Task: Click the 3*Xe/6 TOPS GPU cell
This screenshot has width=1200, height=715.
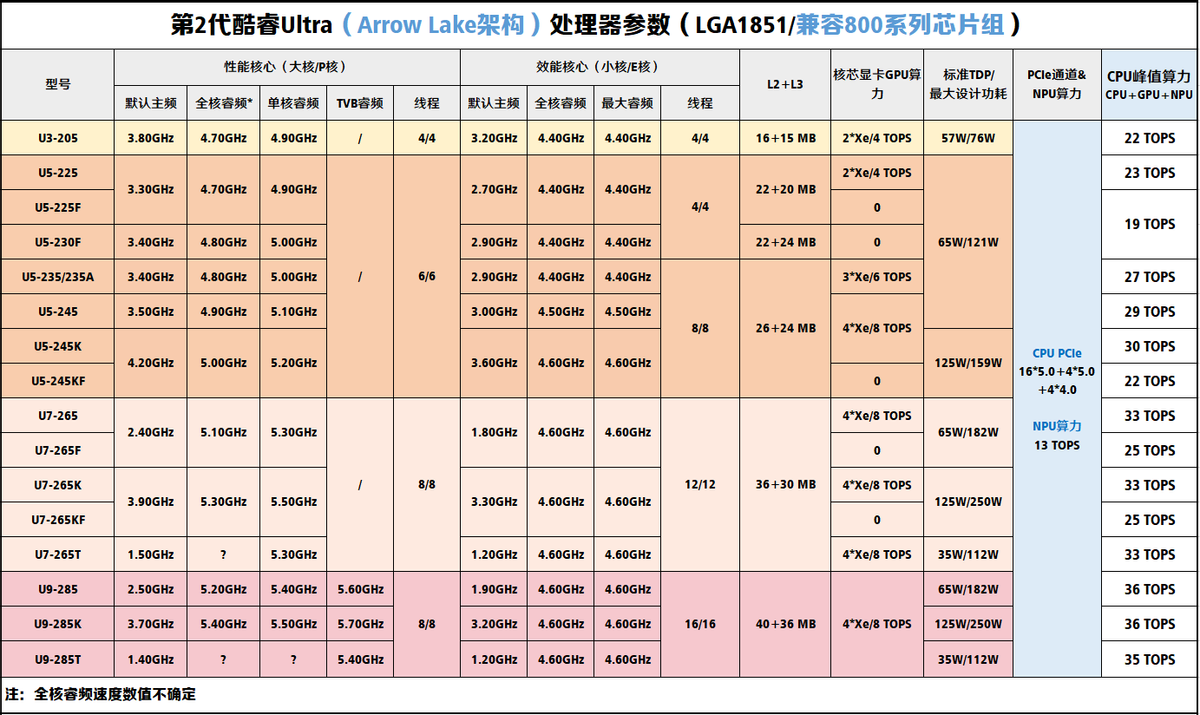Action: [876, 277]
